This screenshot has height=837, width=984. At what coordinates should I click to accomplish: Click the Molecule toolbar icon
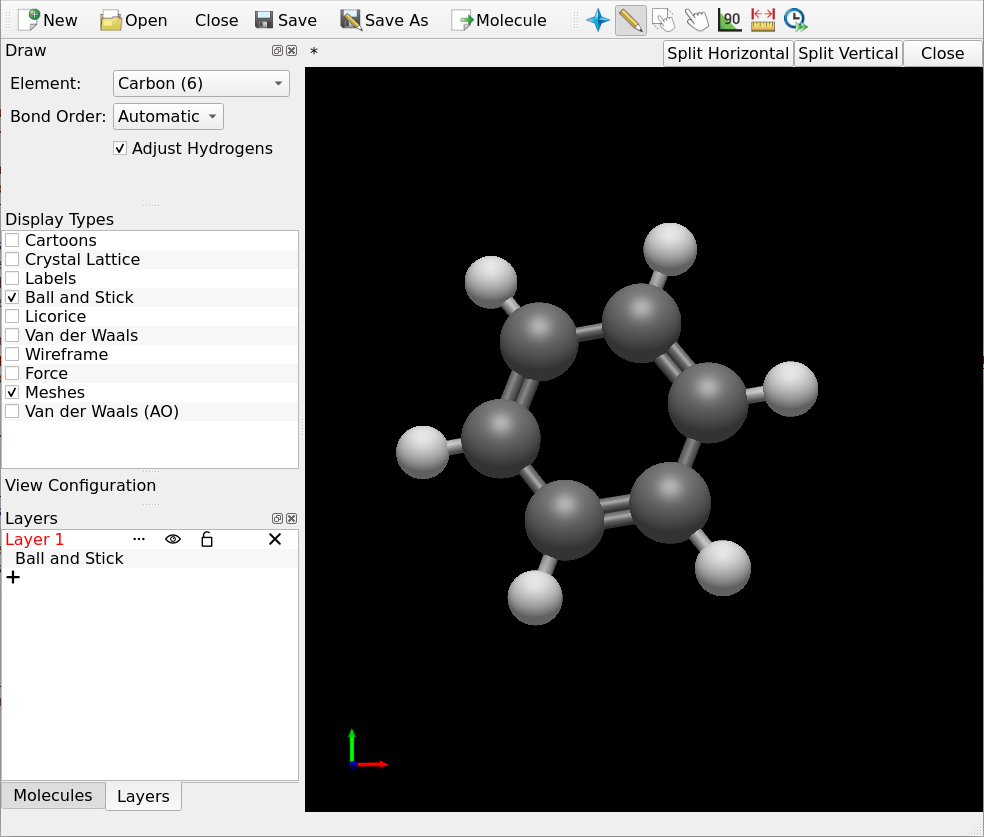click(x=499, y=19)
